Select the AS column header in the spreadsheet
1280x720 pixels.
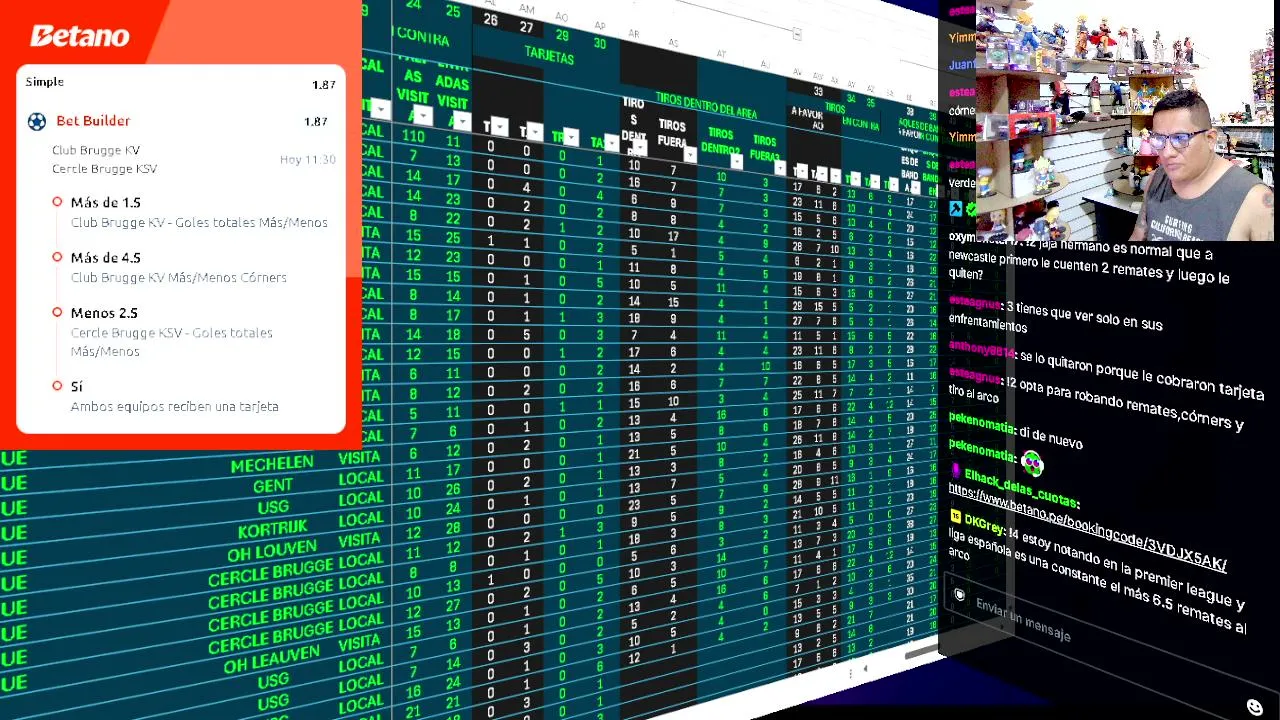pyautogui.click(x=673, y=43)
